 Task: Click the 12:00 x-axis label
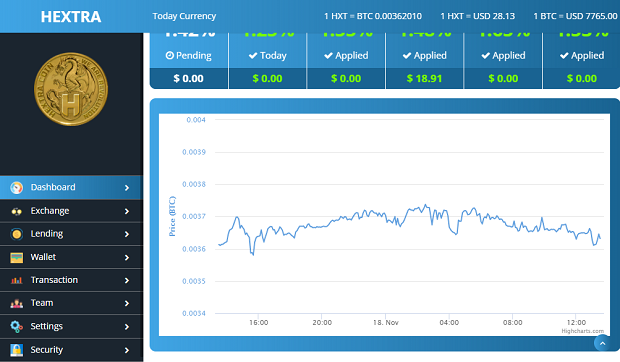576,322
